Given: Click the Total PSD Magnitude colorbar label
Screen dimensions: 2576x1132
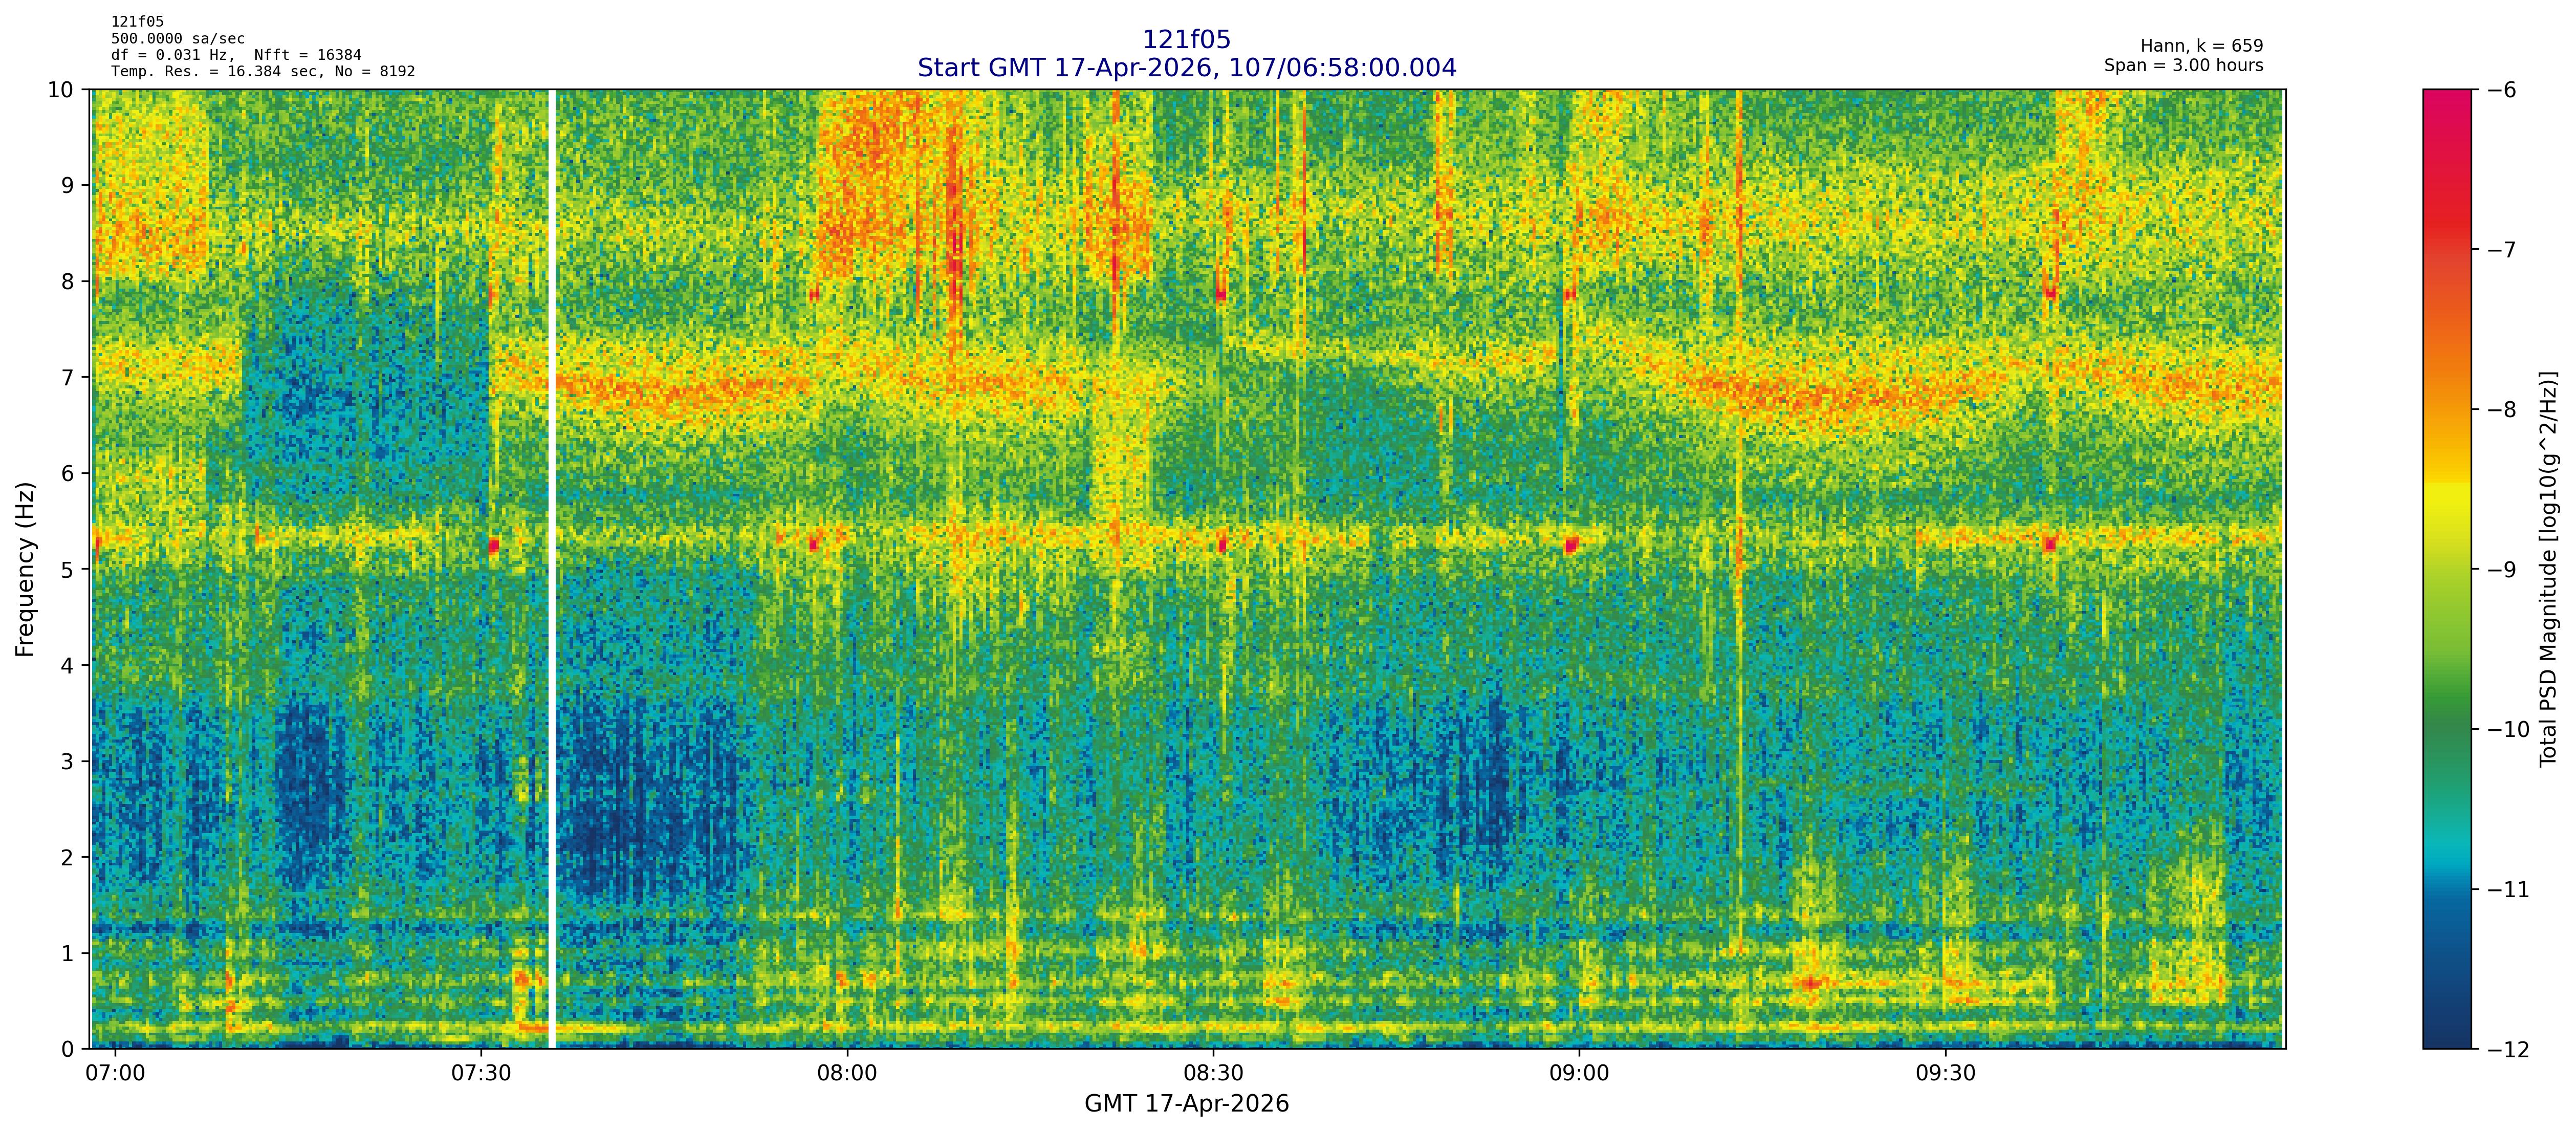Looking at the screenshot, I should (2548, 569).
